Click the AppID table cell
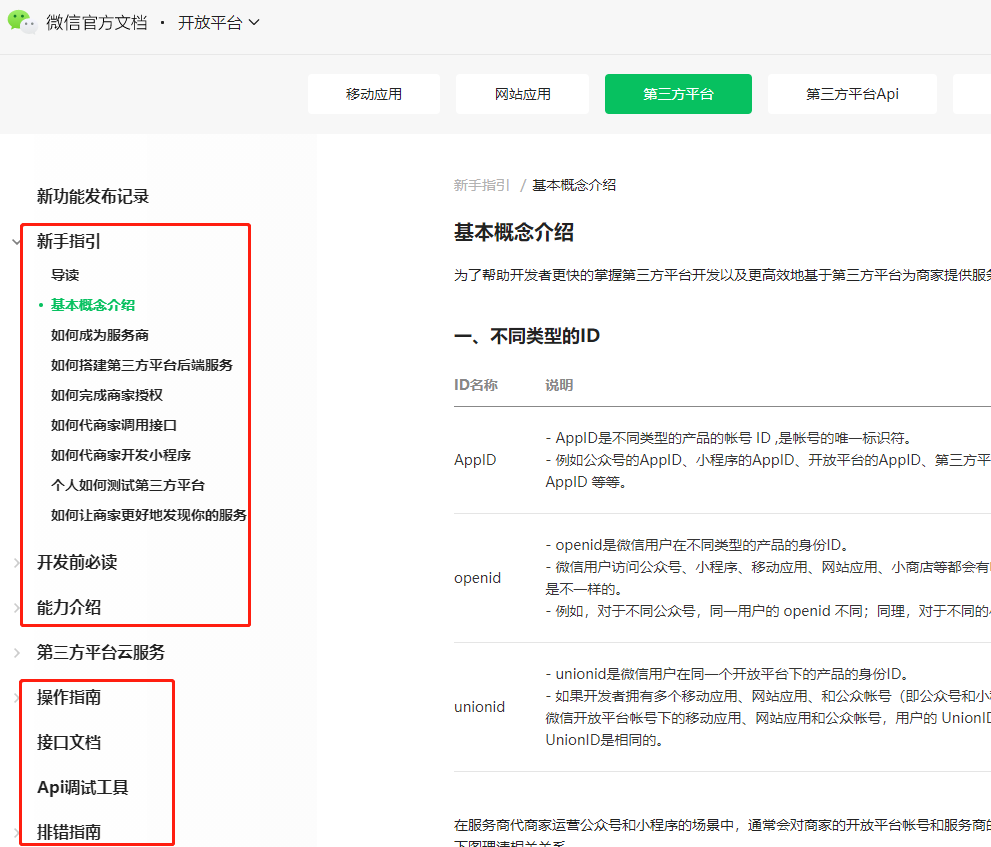Viewport: 991px width, 847px height. click(x=475, y=460)
